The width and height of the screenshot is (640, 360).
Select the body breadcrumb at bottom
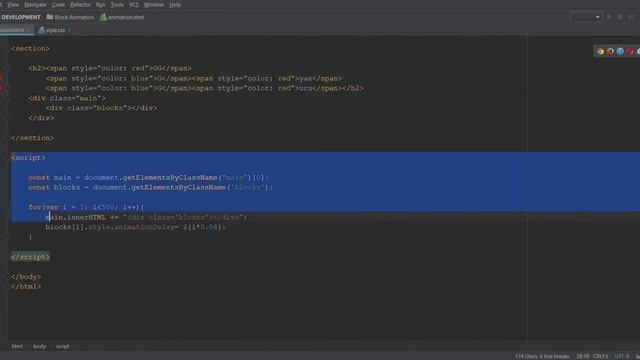(x=39, y=346)
